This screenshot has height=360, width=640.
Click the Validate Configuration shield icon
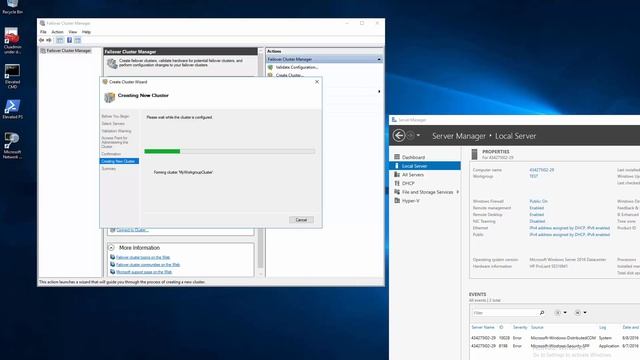pyautogui.click(x=270, y=67)
